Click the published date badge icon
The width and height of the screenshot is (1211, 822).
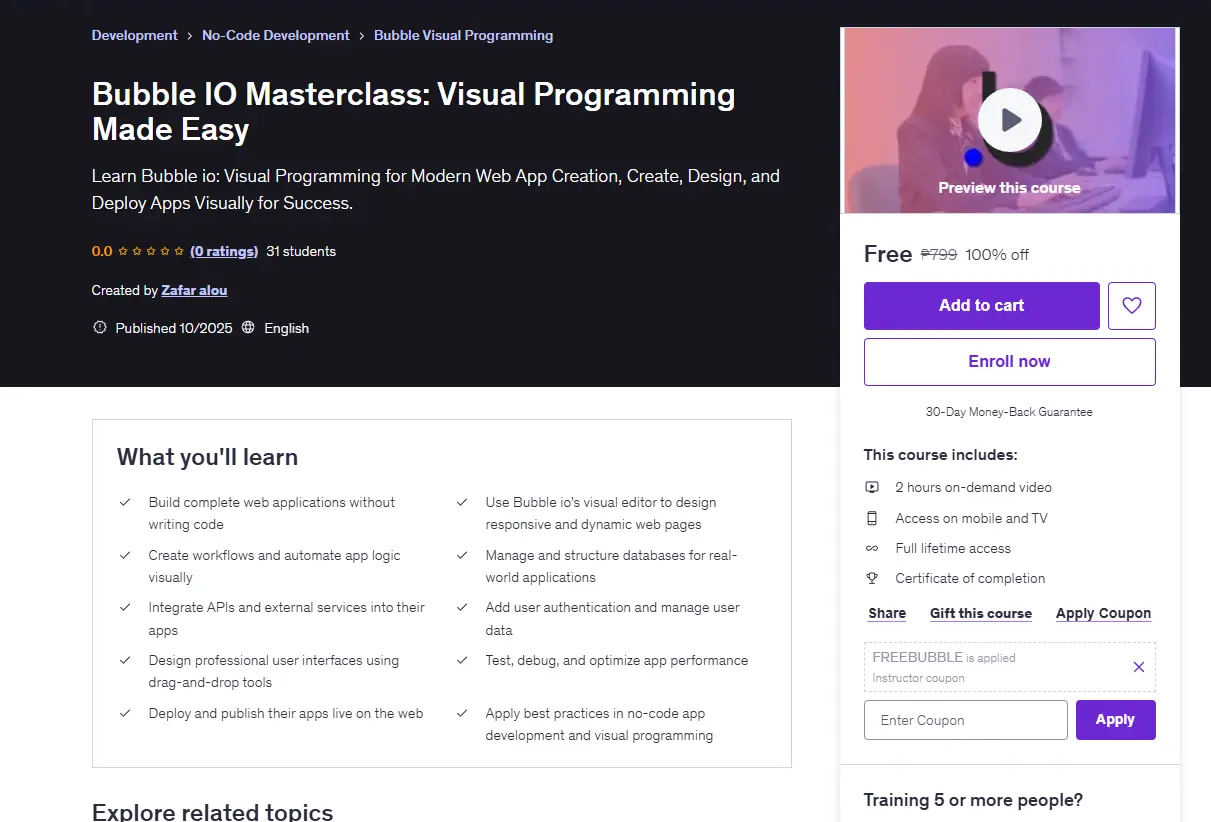[99, 328]
